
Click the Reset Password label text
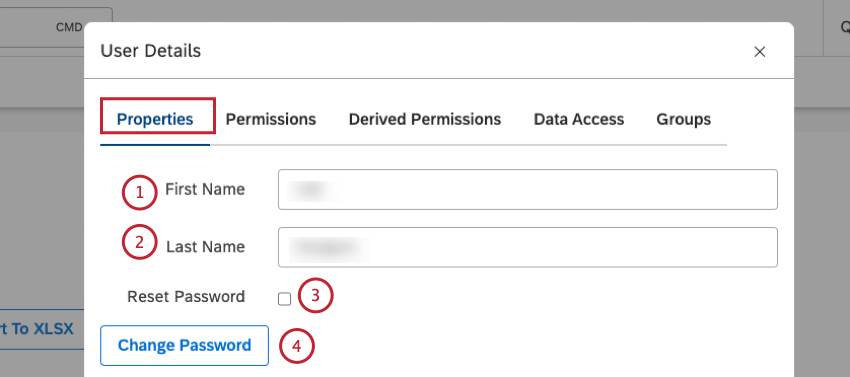click(186, 297)
